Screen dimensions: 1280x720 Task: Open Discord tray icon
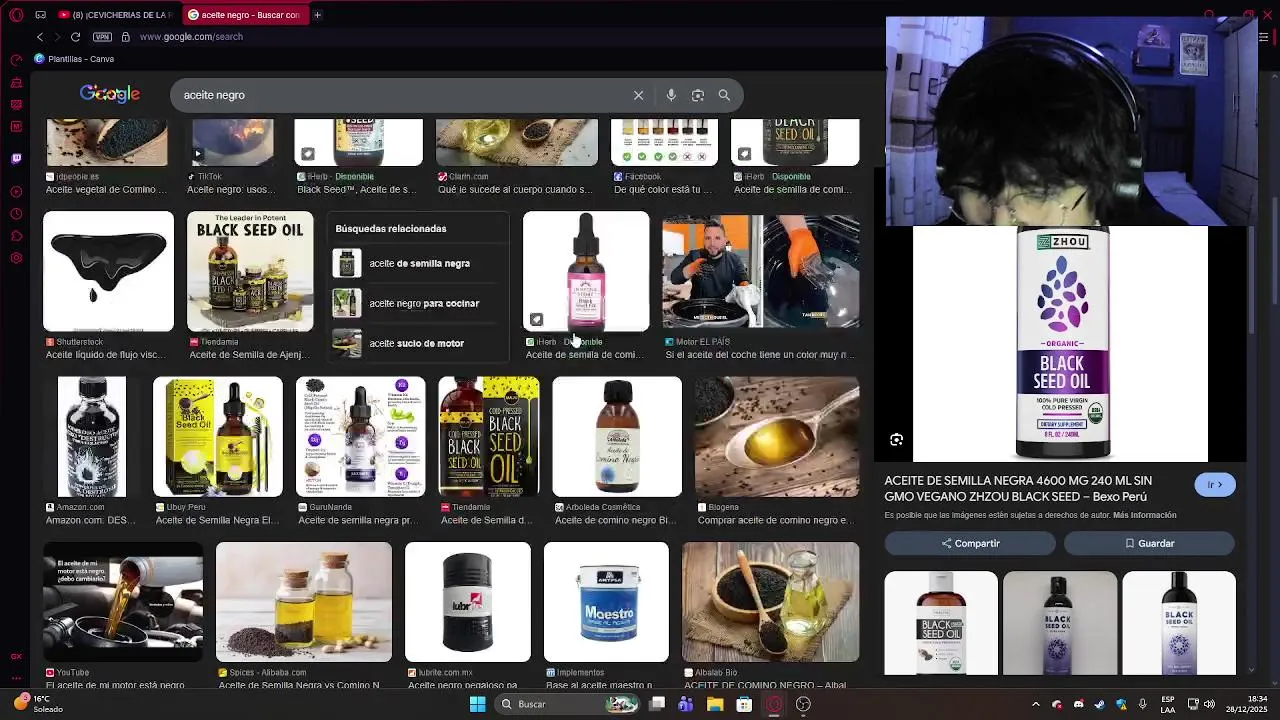1078,704
